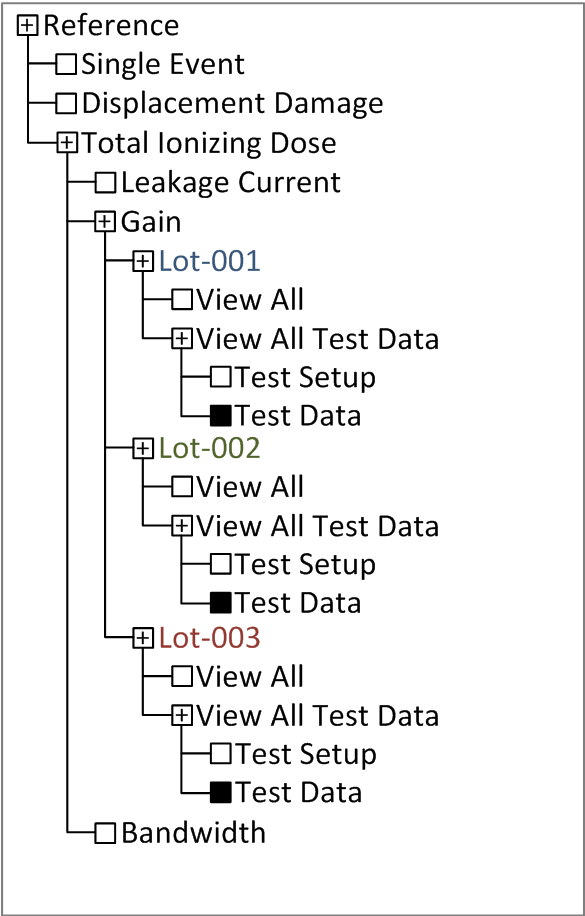The height and width of the screenshot is (916, 585).
Task: Check the Single Event box
Action: coord(67,64)
